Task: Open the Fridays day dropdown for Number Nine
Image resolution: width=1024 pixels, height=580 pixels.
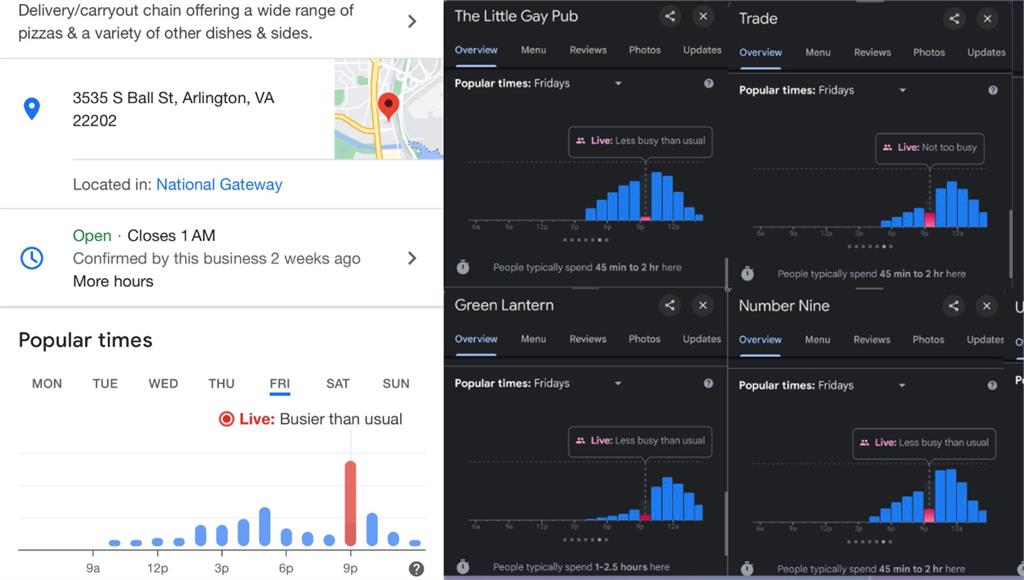Action: [901, 385]
